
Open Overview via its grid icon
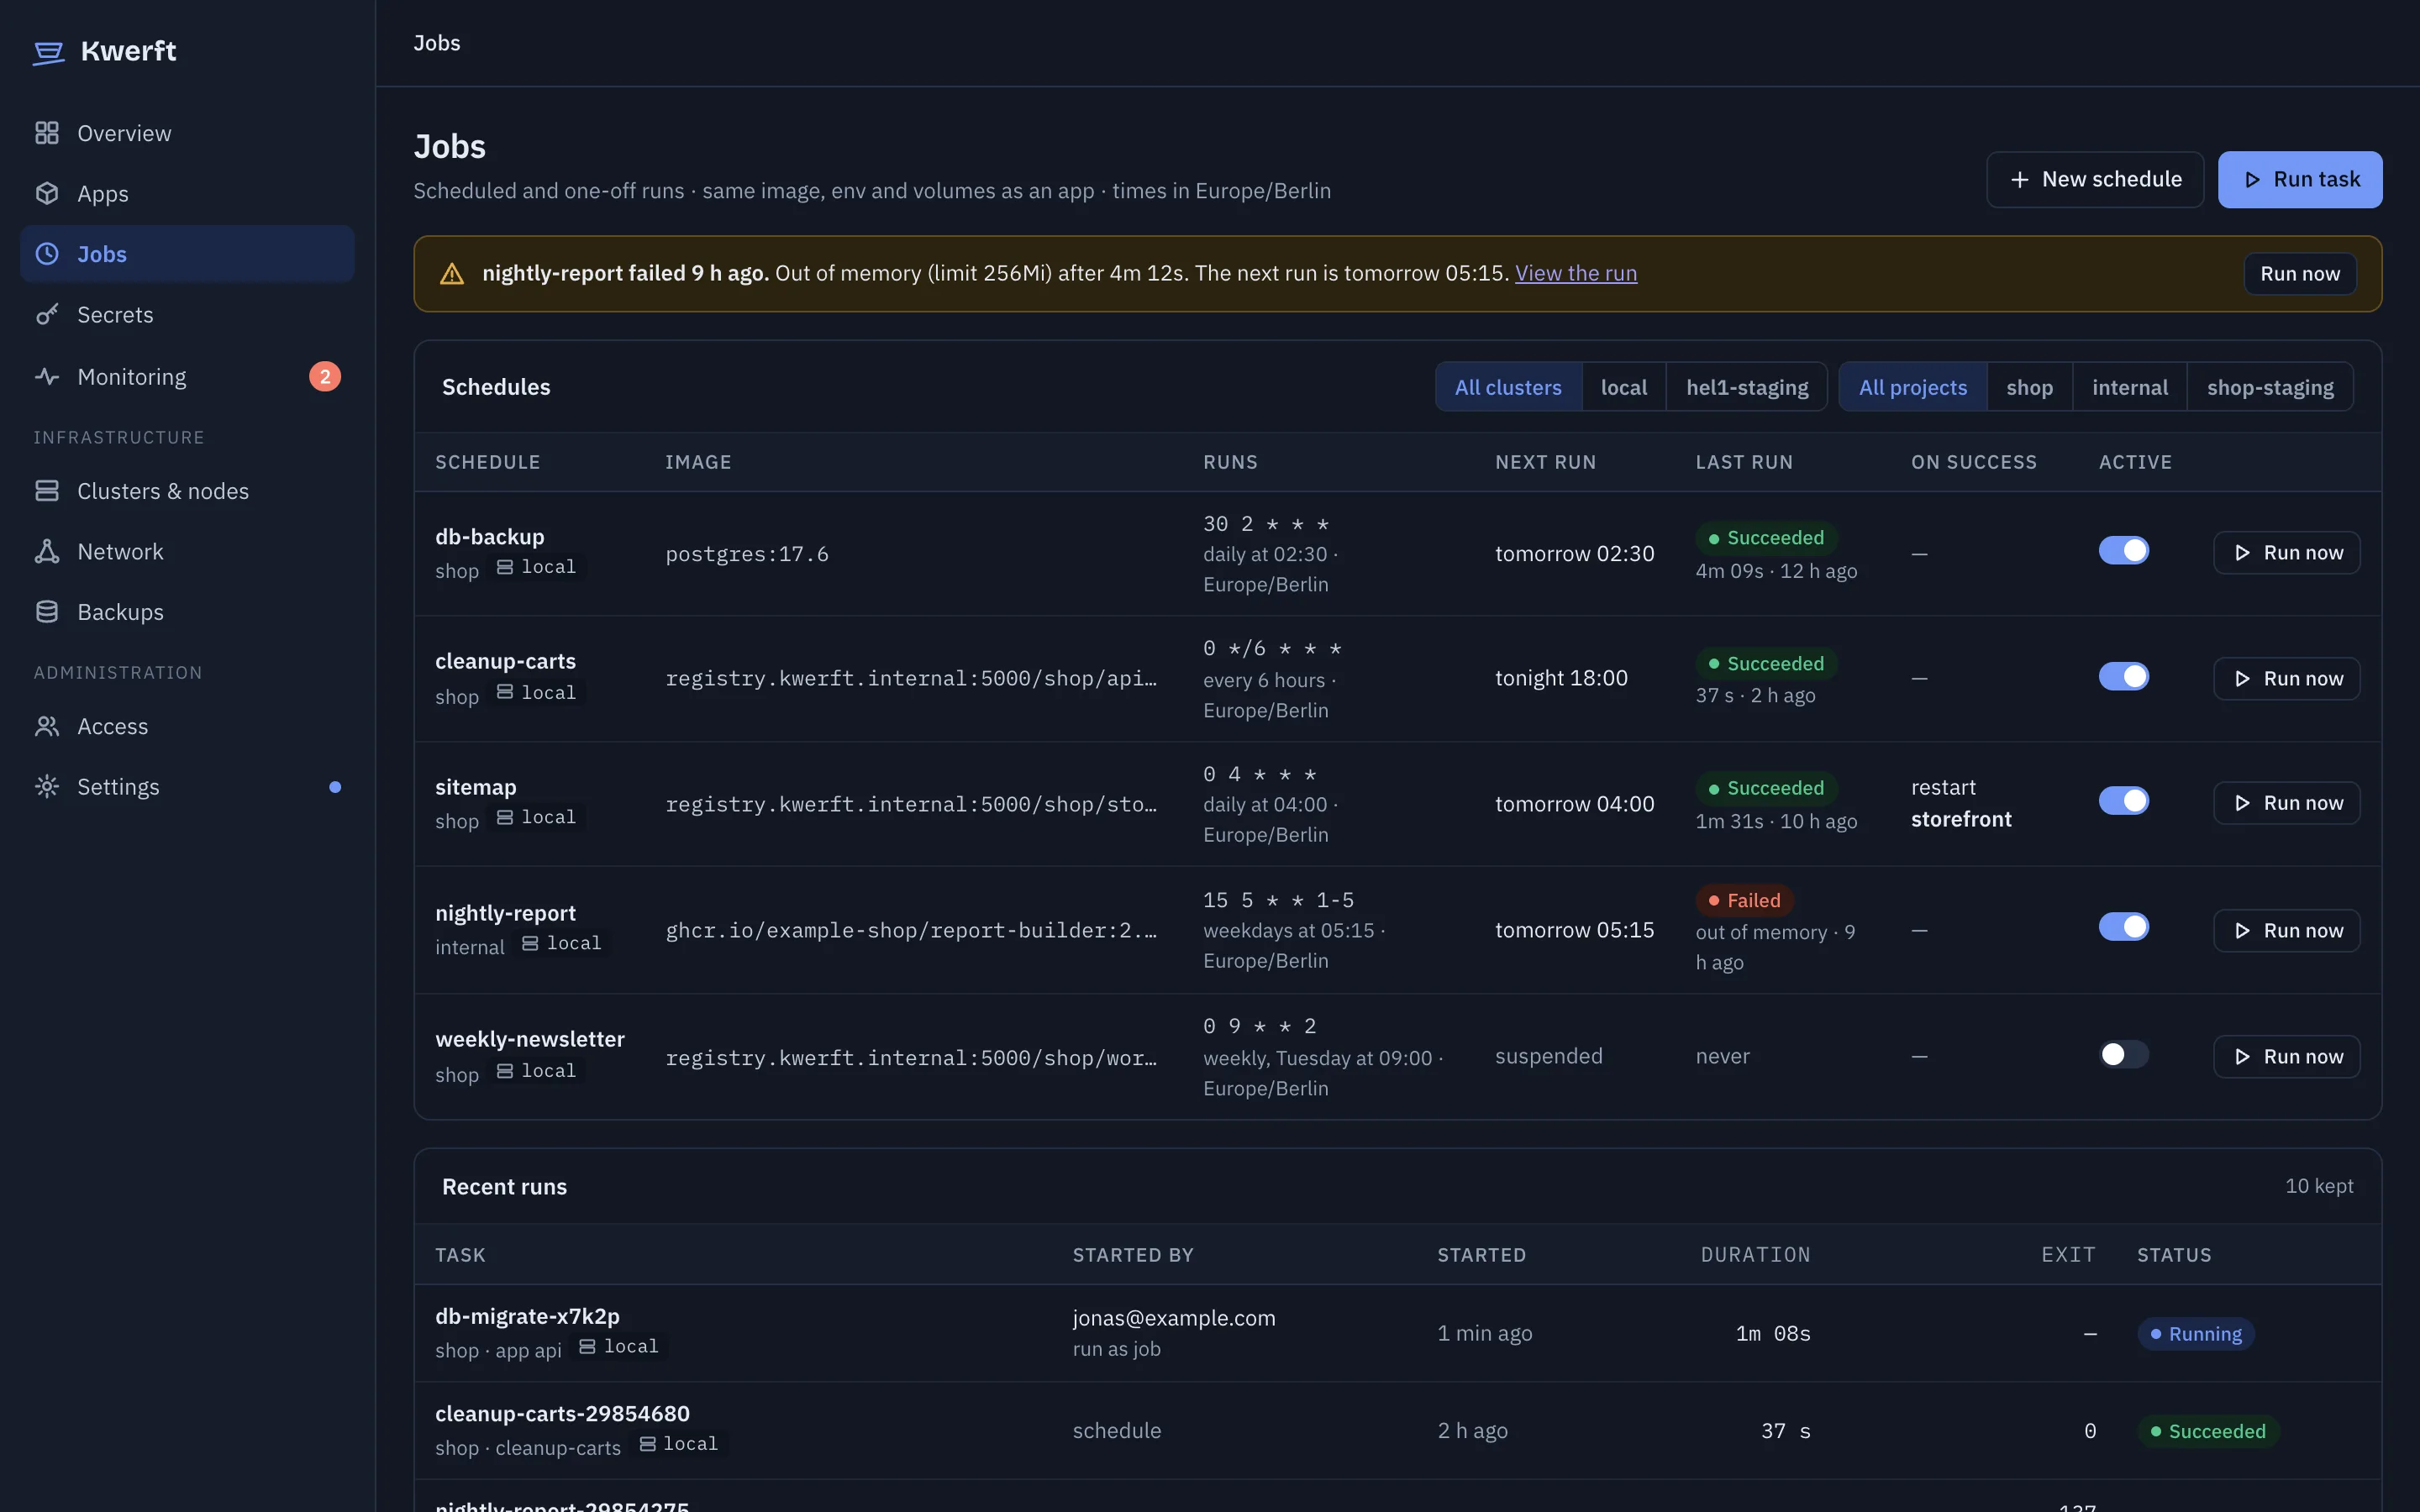(x=47, y=133)
